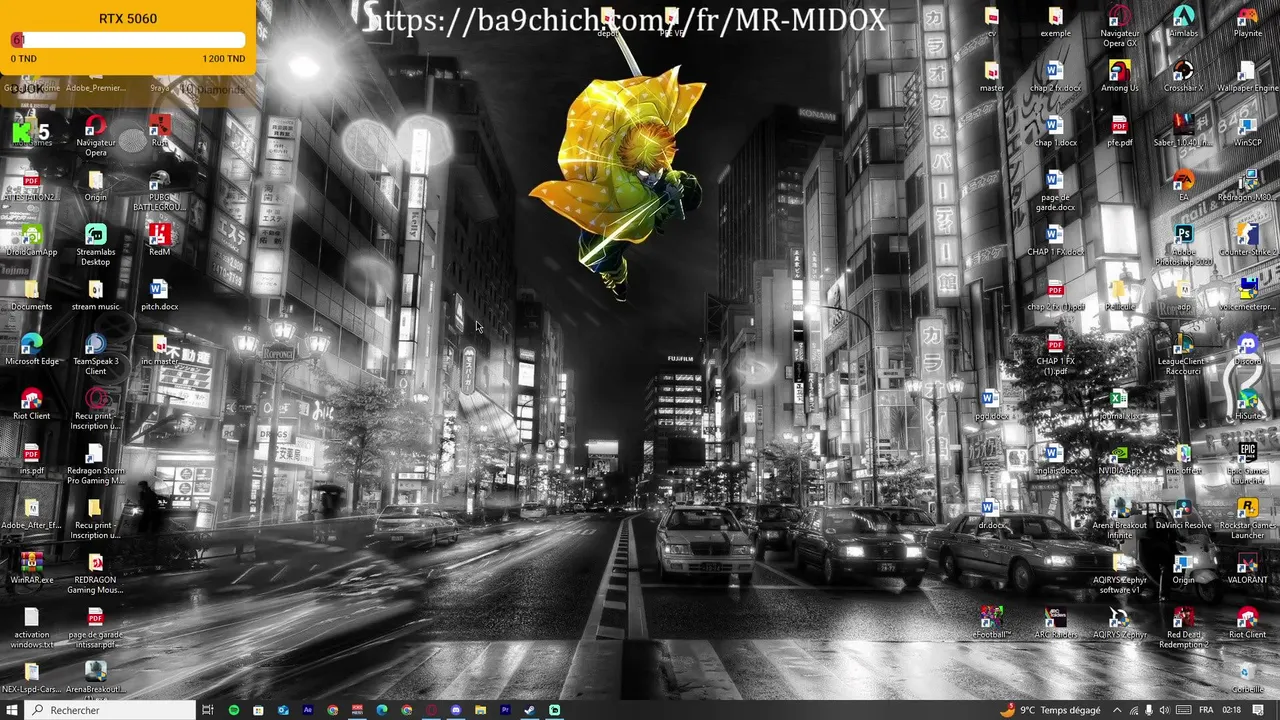Launch Navigateur Opera on the left

click(x=95, y=136)
